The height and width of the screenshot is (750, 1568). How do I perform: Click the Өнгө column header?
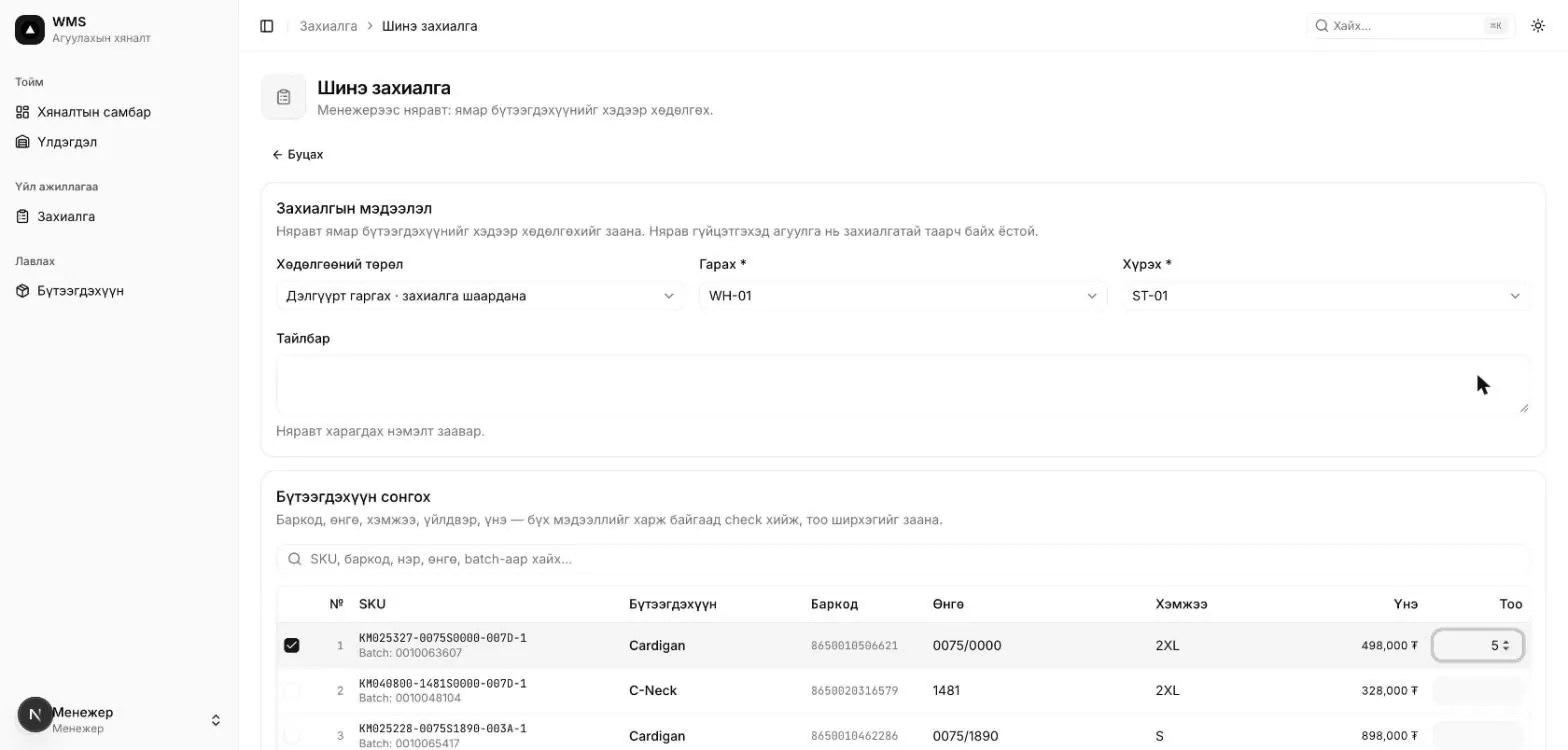pyautogui.click(x=948, y=604)
